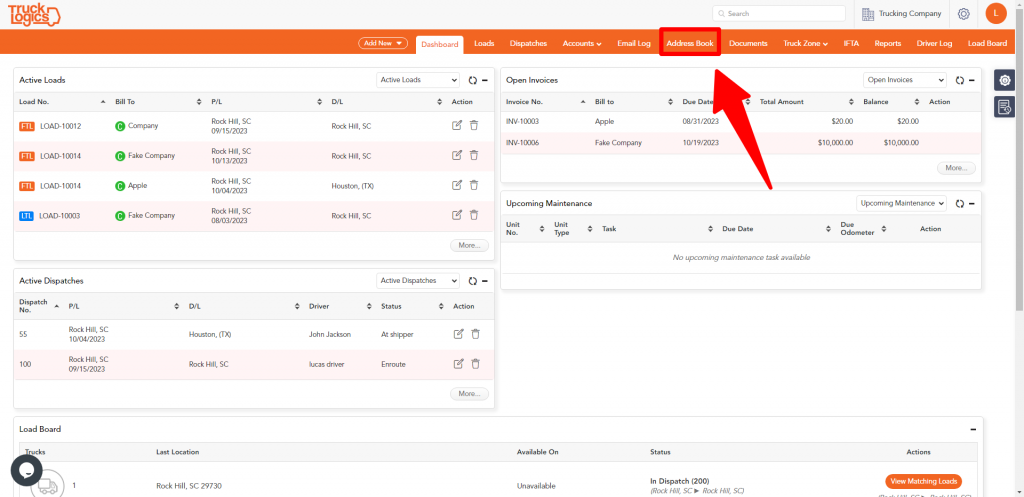Open the Dispatches tab
This screenshot has height=497, width=1024.
[x=528, y=44]
